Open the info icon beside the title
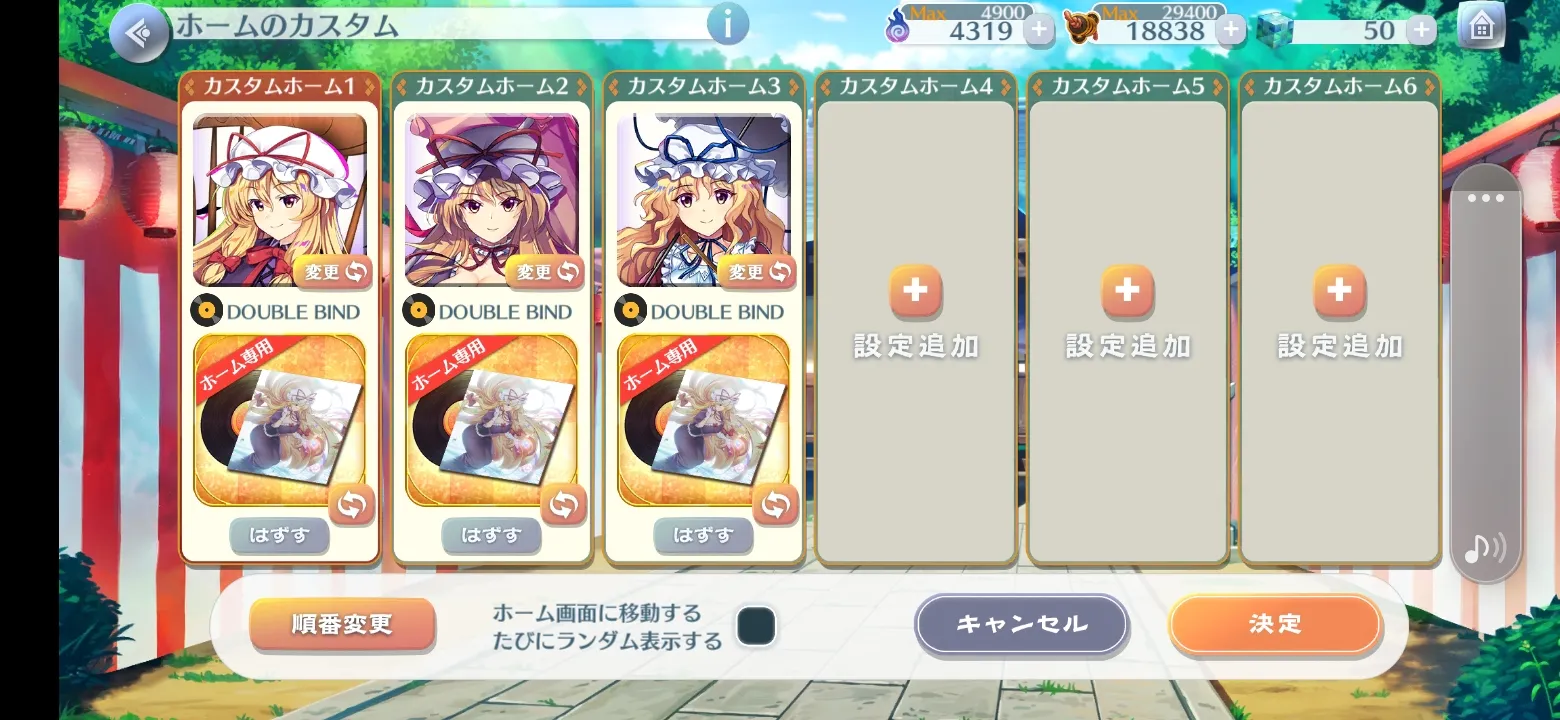1560x720 pixels. click(727, 24)
